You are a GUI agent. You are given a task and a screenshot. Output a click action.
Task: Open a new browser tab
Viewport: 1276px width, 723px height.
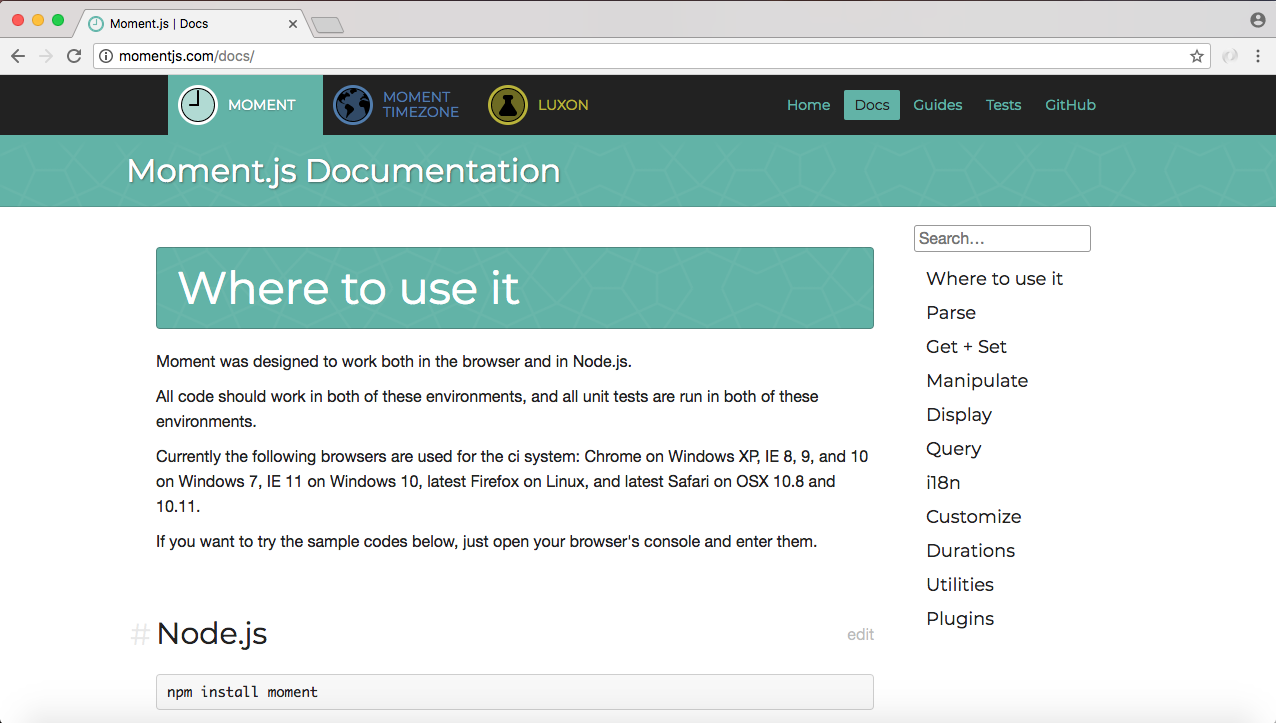(x=327, y=25)
